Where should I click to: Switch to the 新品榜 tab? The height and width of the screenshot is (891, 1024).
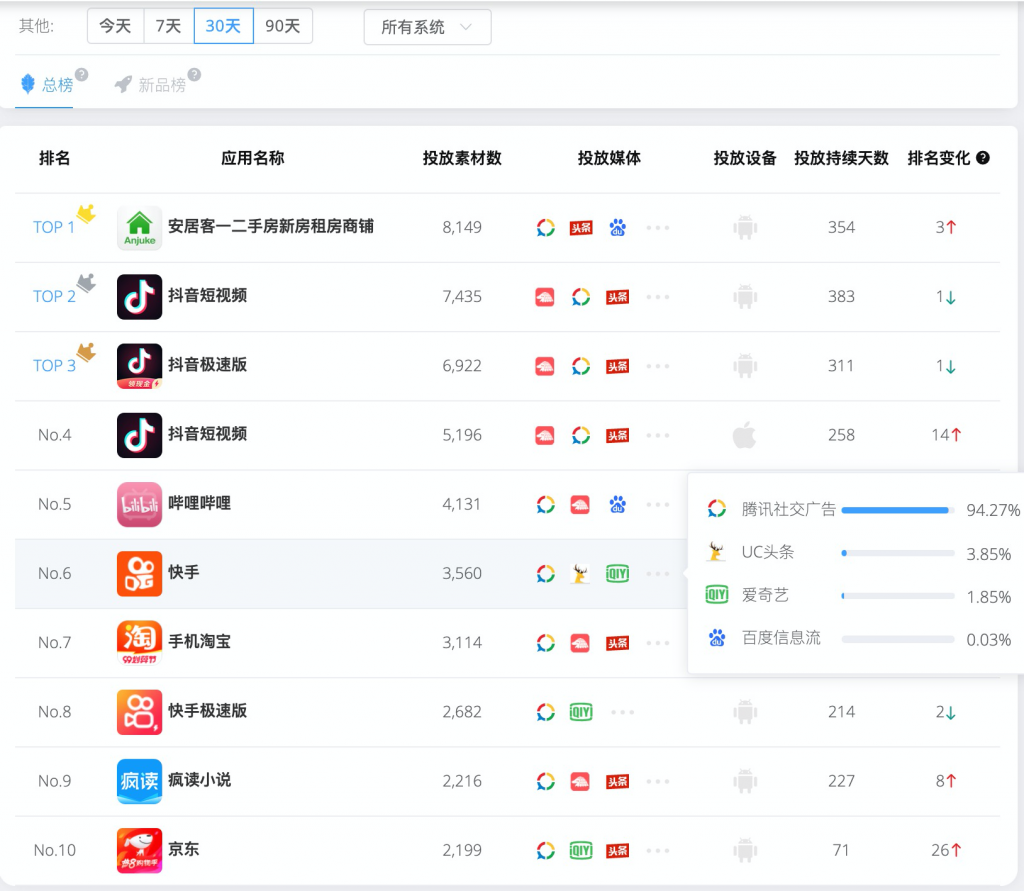click(151, 84)
